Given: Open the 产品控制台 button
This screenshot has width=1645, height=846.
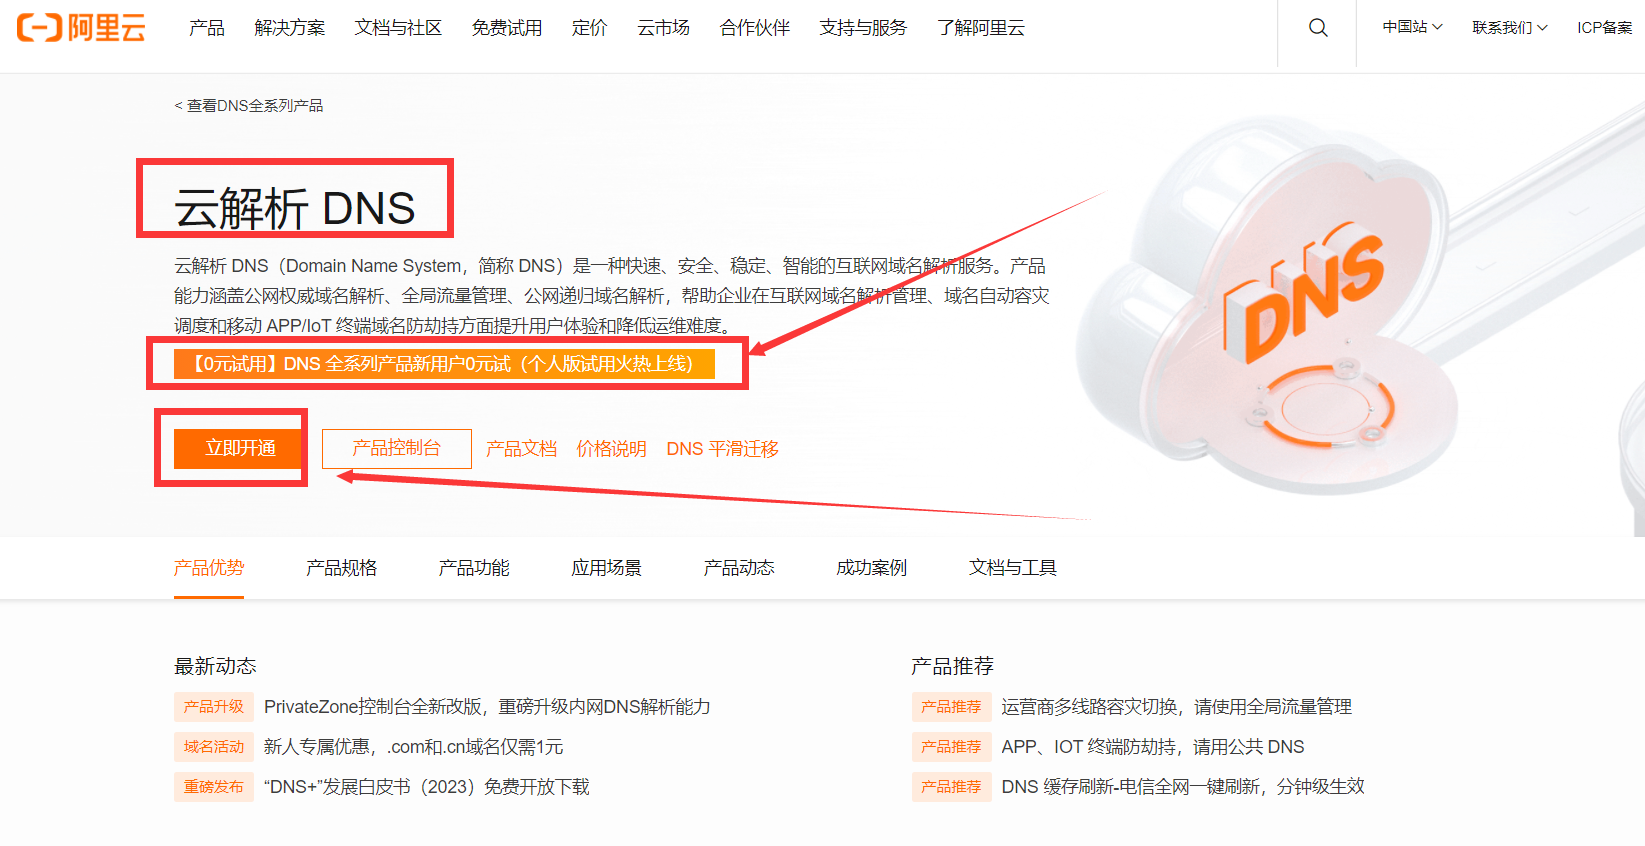Looking at the screenshot, I should point(397,448).
